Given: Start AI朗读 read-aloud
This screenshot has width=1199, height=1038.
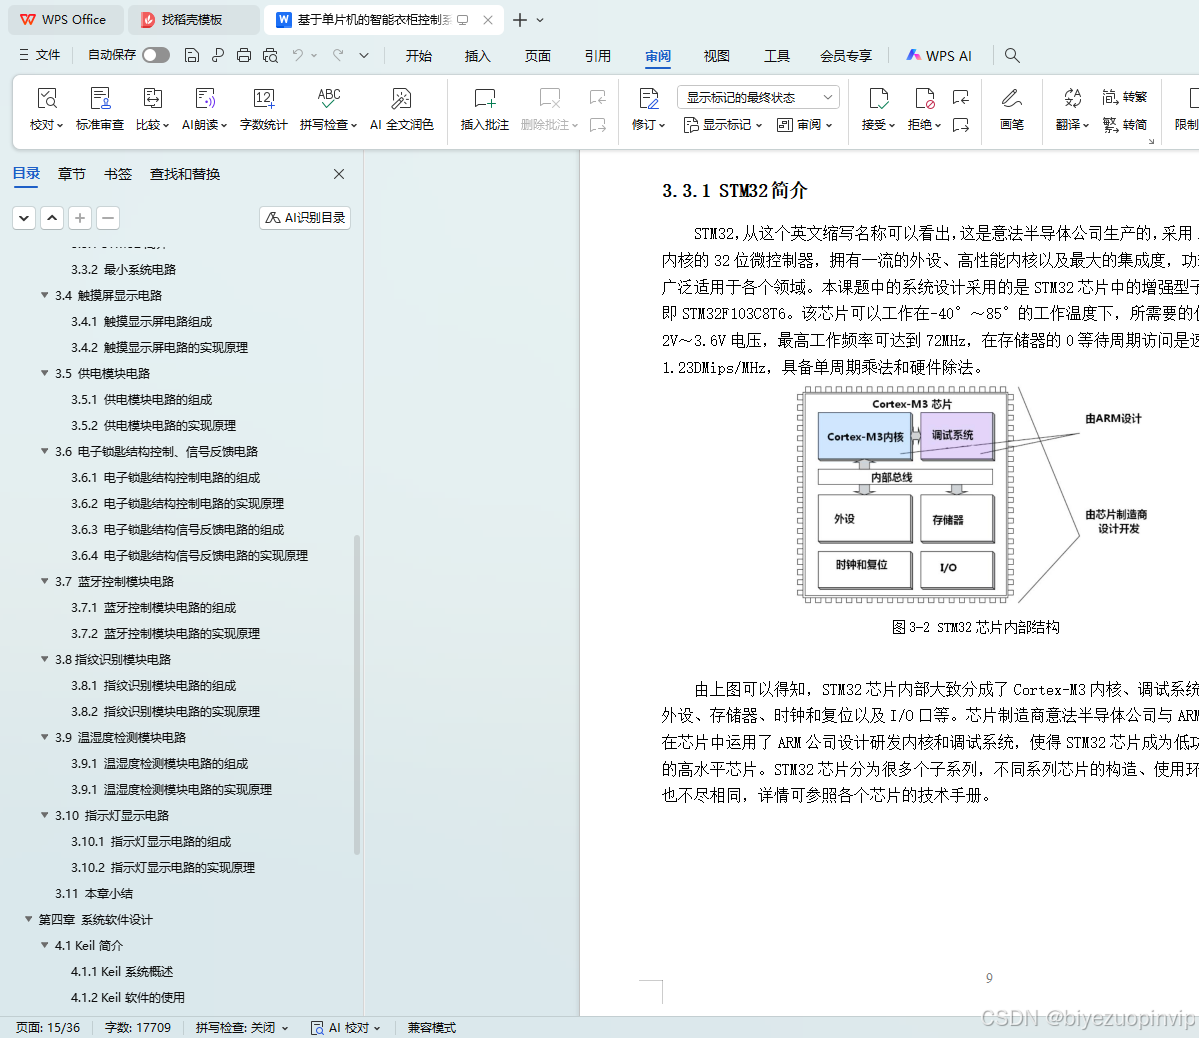Looking at the screenshot, I should 204,108.
